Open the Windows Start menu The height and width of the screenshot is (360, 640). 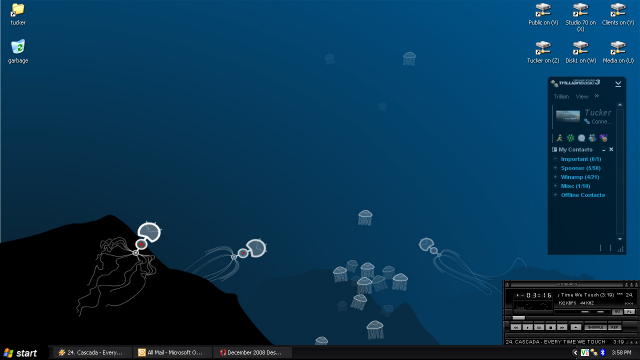21,353
